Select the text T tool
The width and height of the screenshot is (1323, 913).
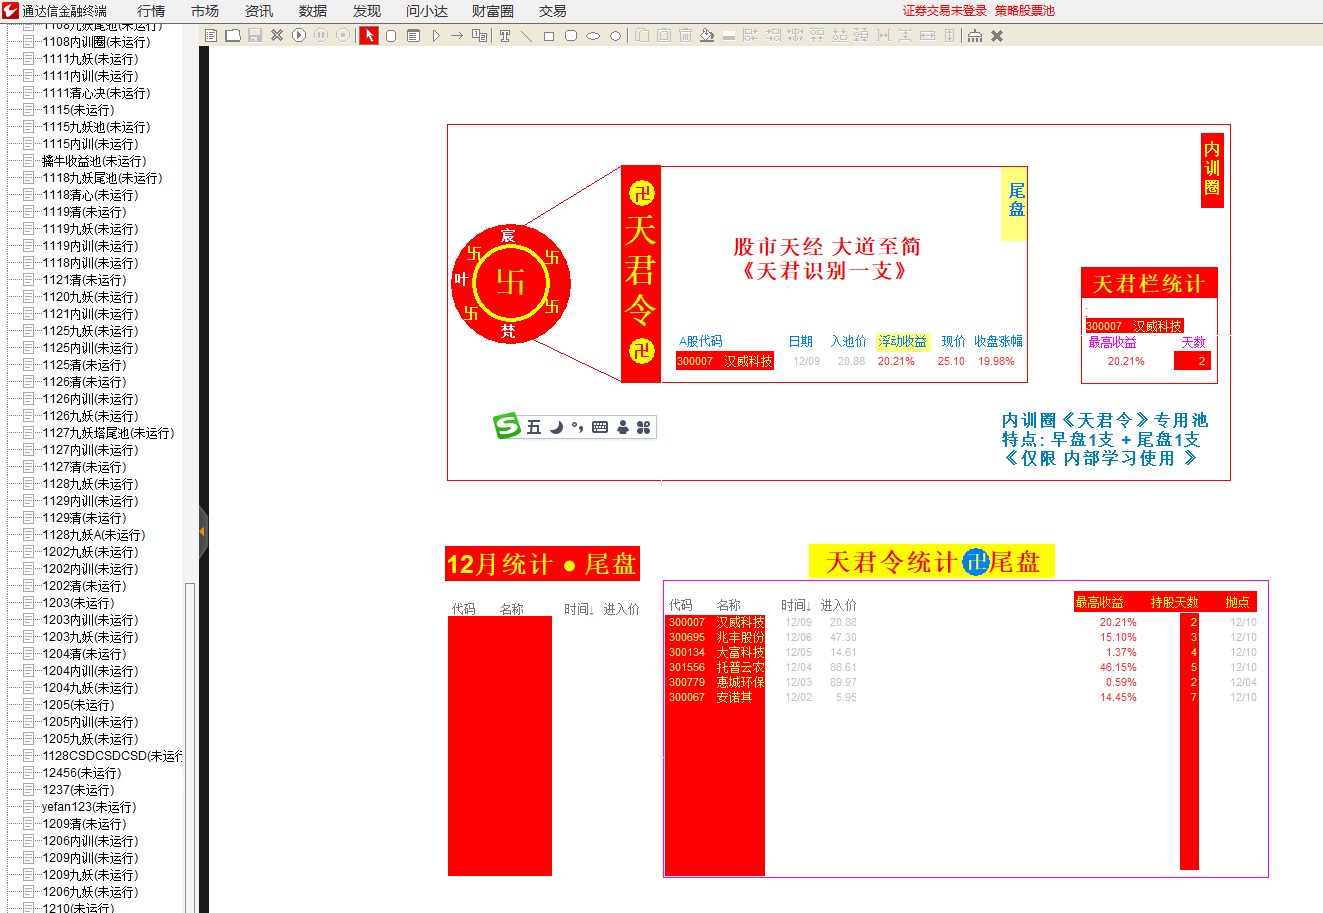point(504,36)
